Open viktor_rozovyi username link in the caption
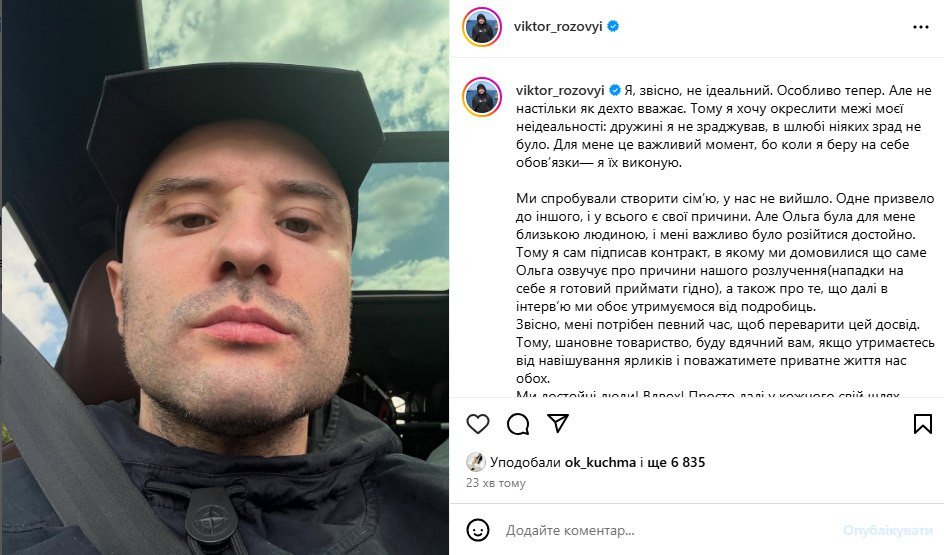Viewport: 944px width, 555px height. pos(560,90)
